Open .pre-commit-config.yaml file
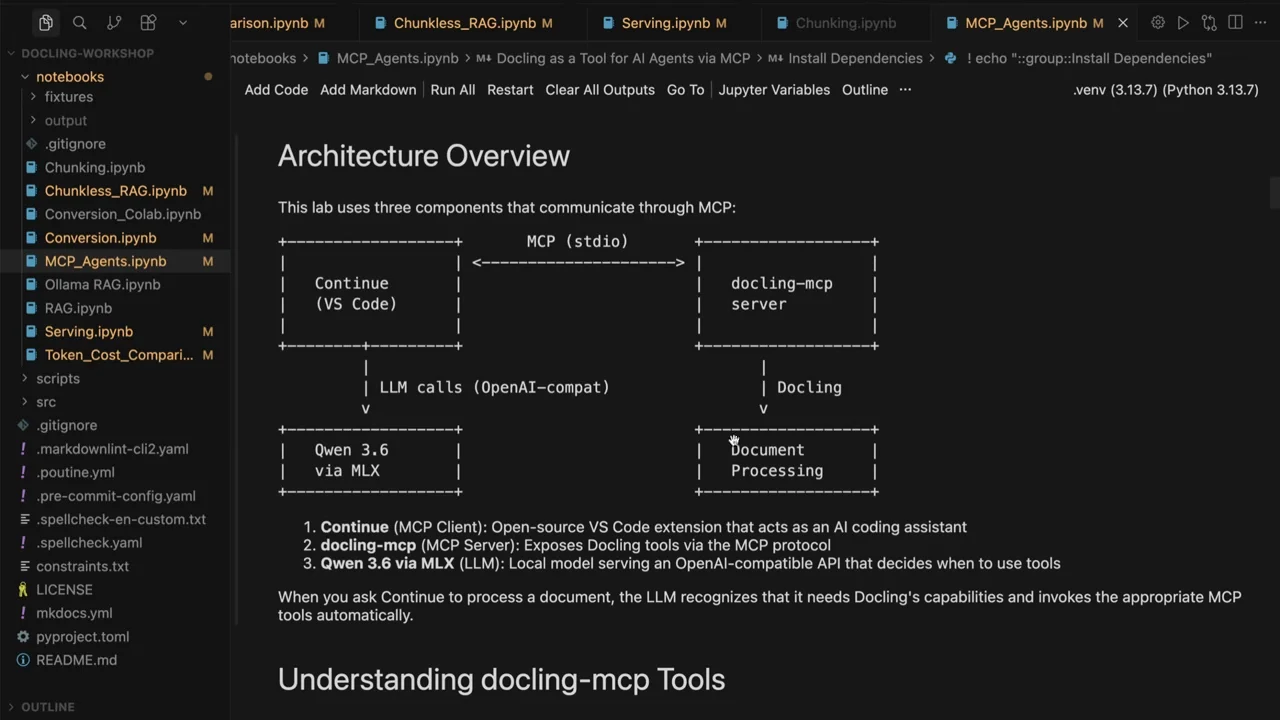This screenshot has height=720, width=1280. coord(116,496)
